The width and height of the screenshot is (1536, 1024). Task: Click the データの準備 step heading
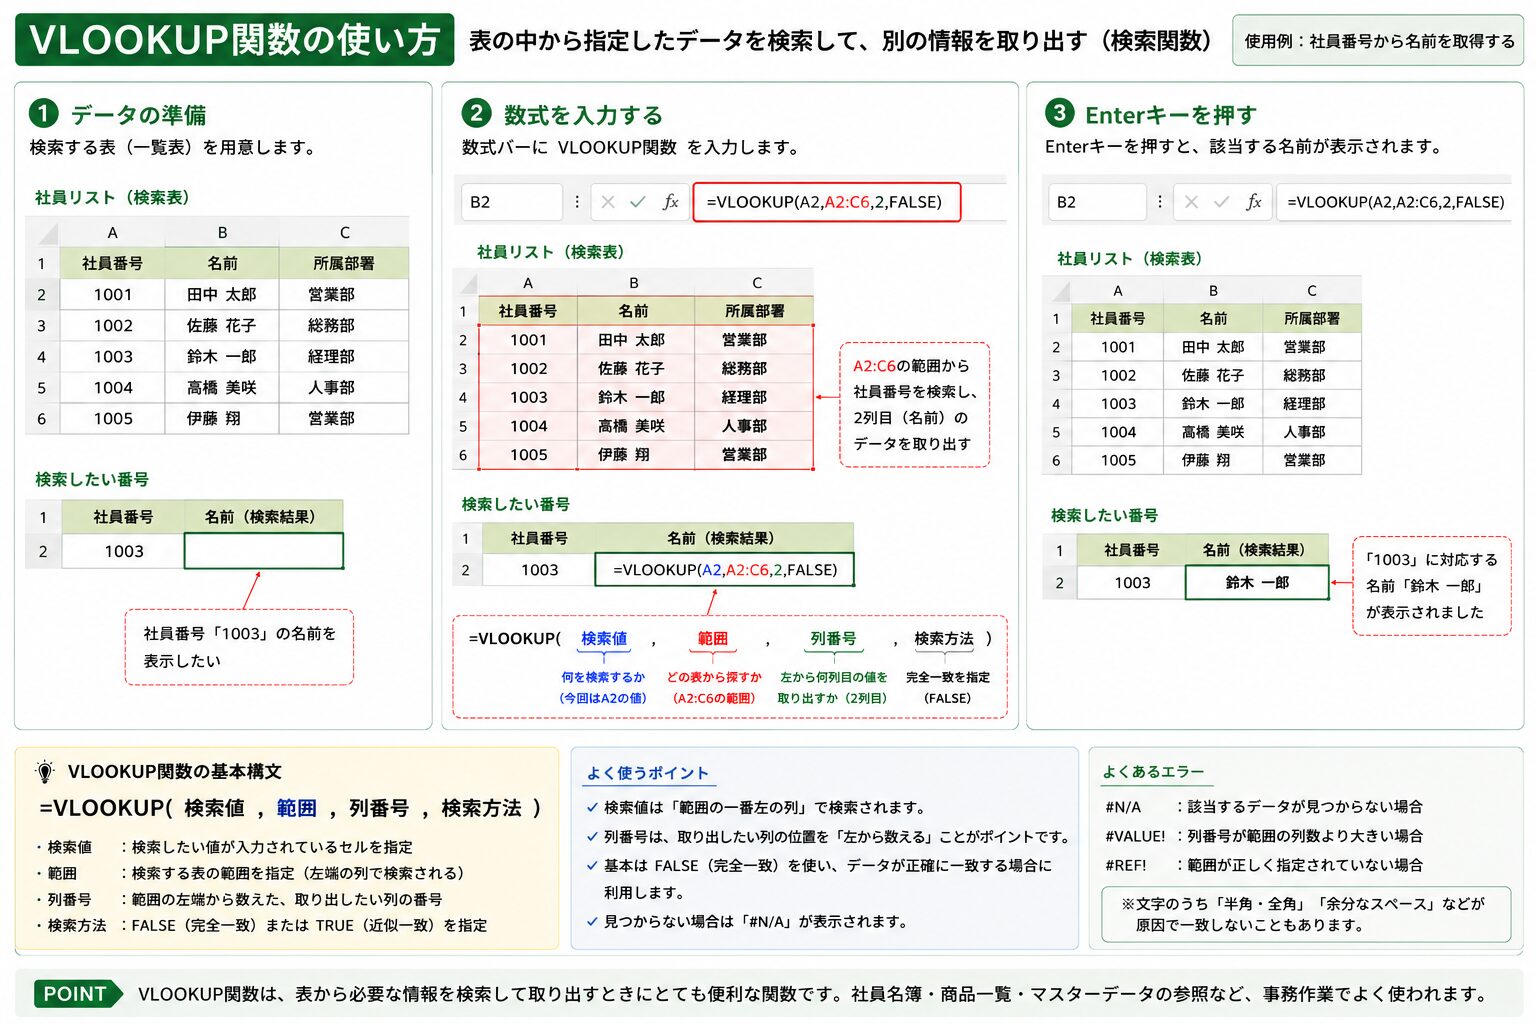coord(138,115)
